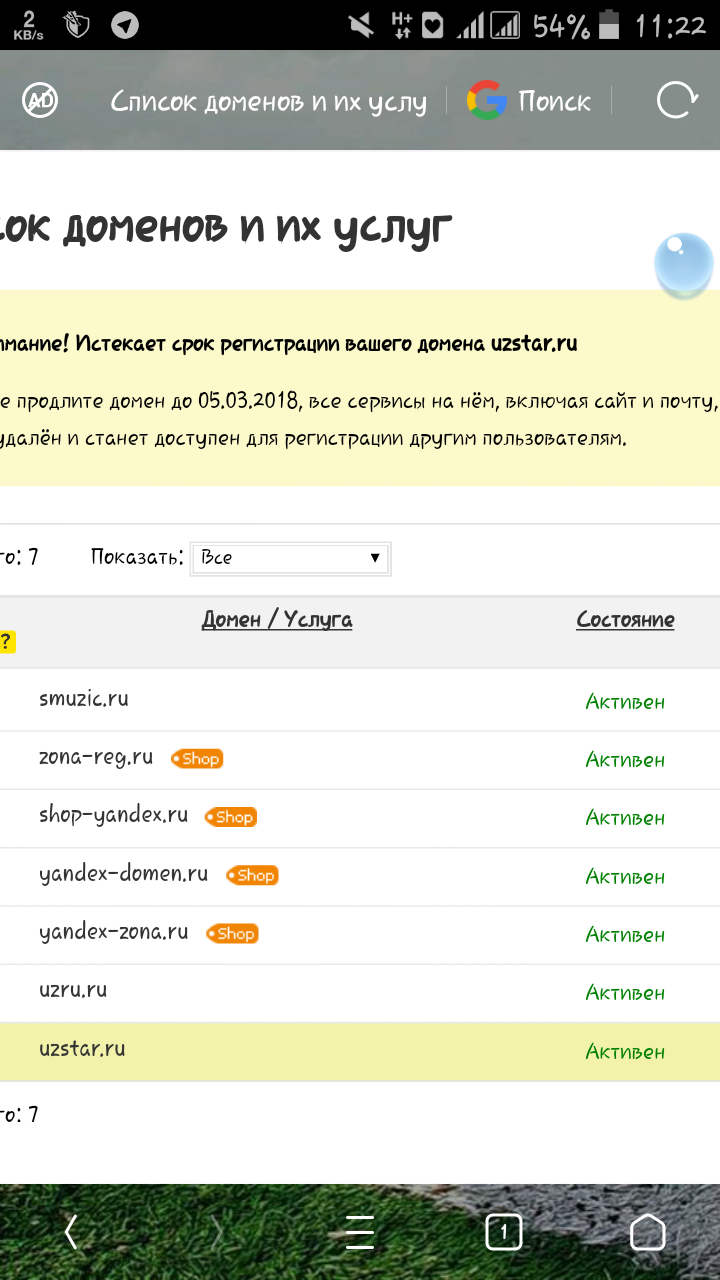Click the yellow question mark help icon

point(7,642)
